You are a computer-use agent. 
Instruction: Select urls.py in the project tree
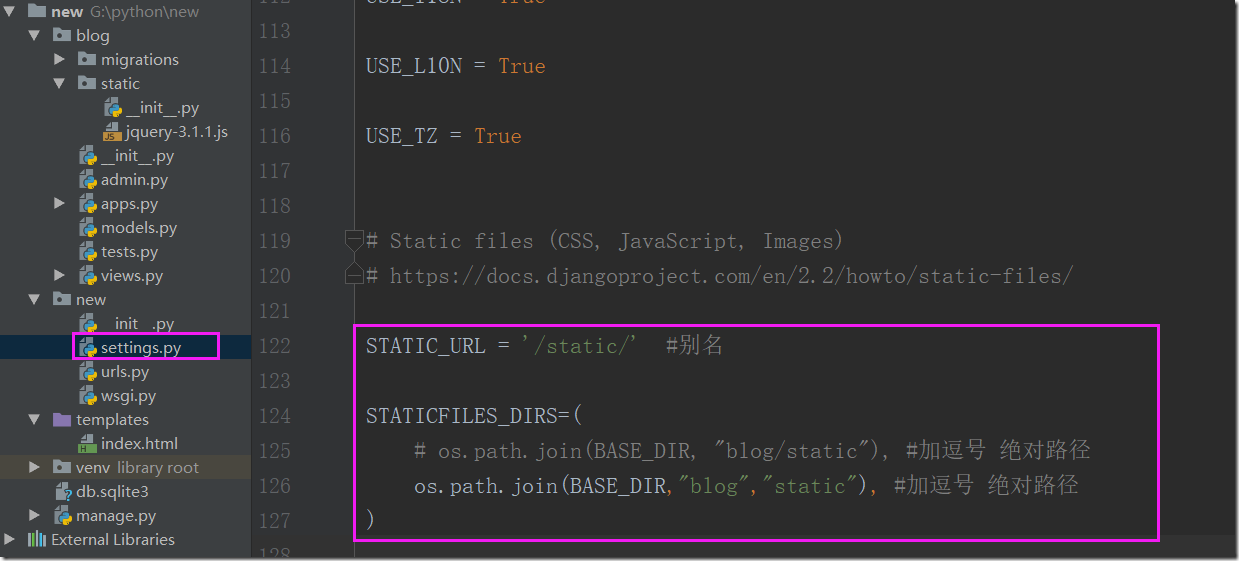[x=125, y=372]
